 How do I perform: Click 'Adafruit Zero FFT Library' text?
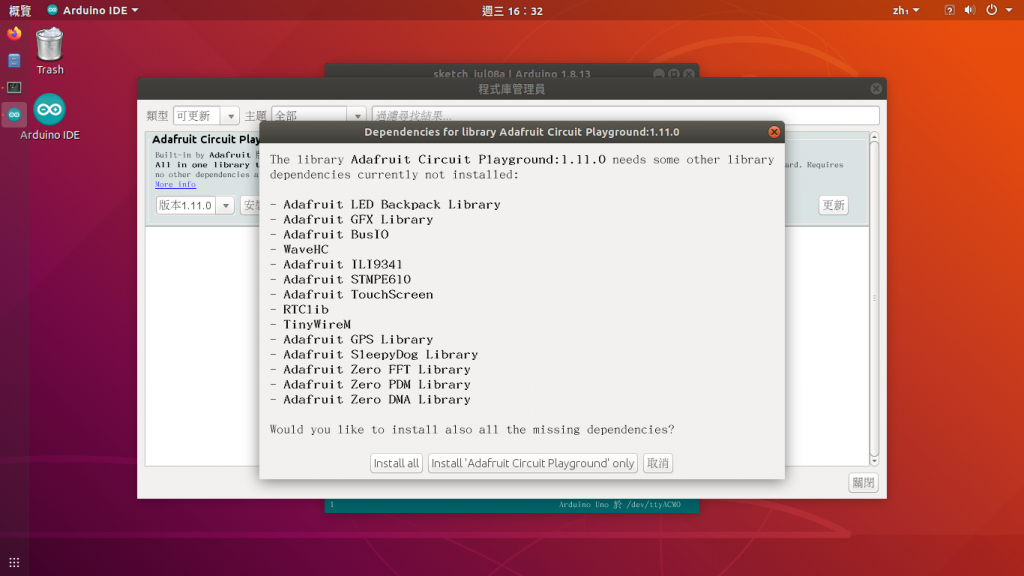(377, 370)
